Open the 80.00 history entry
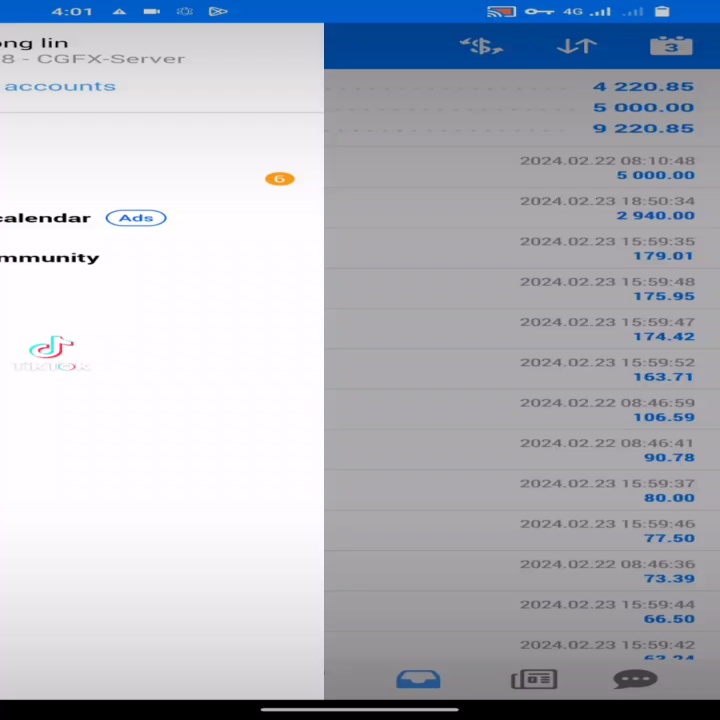Screen dimensions: 720x720 pos(522,490)
